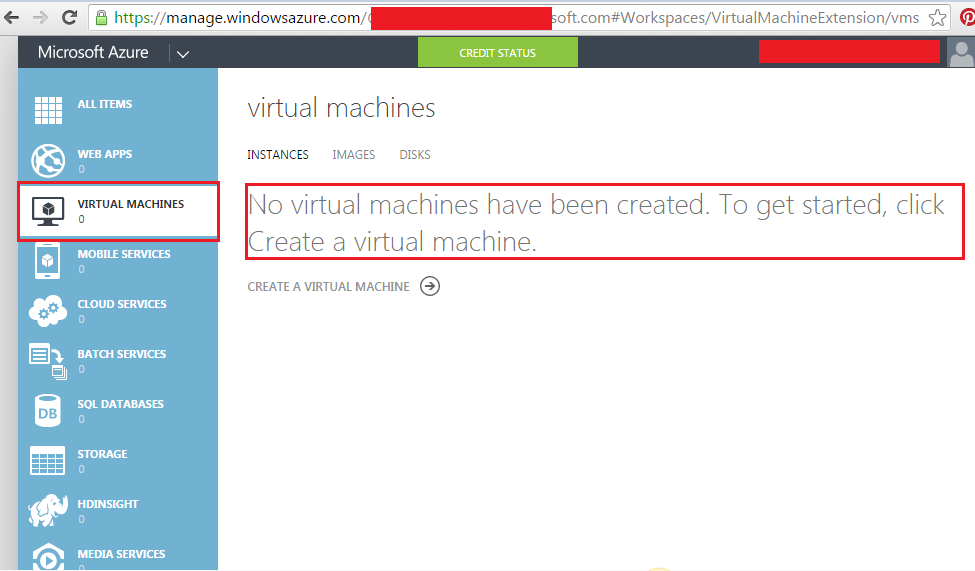This screenshot has height=571, width=975.
Task: Select the Mobile Services menu label
Action: pos(124,254)
